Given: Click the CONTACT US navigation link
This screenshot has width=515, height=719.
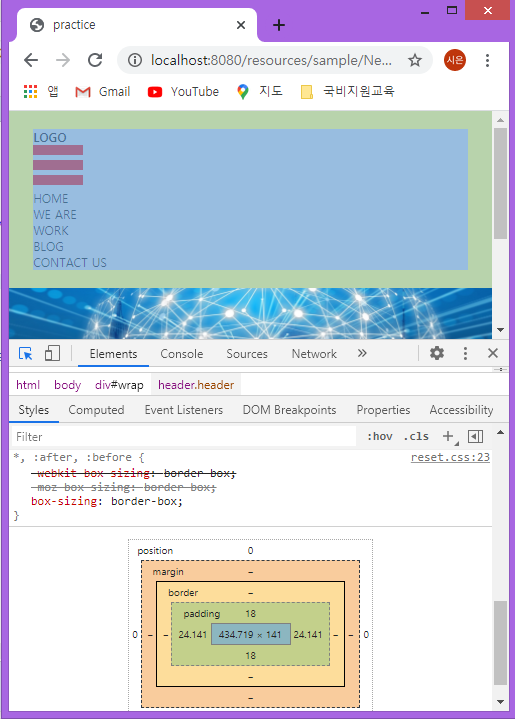Looking at the screenshot, I should point(70,263).
